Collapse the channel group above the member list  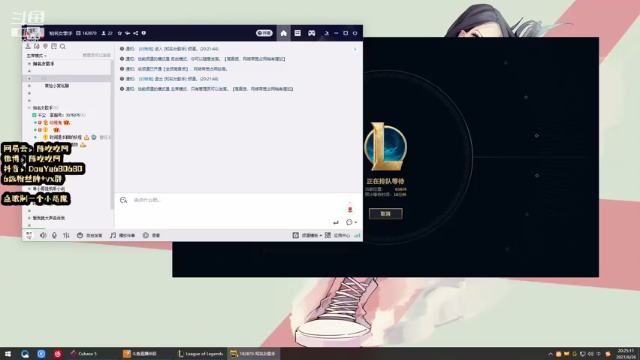pos(29,108)
